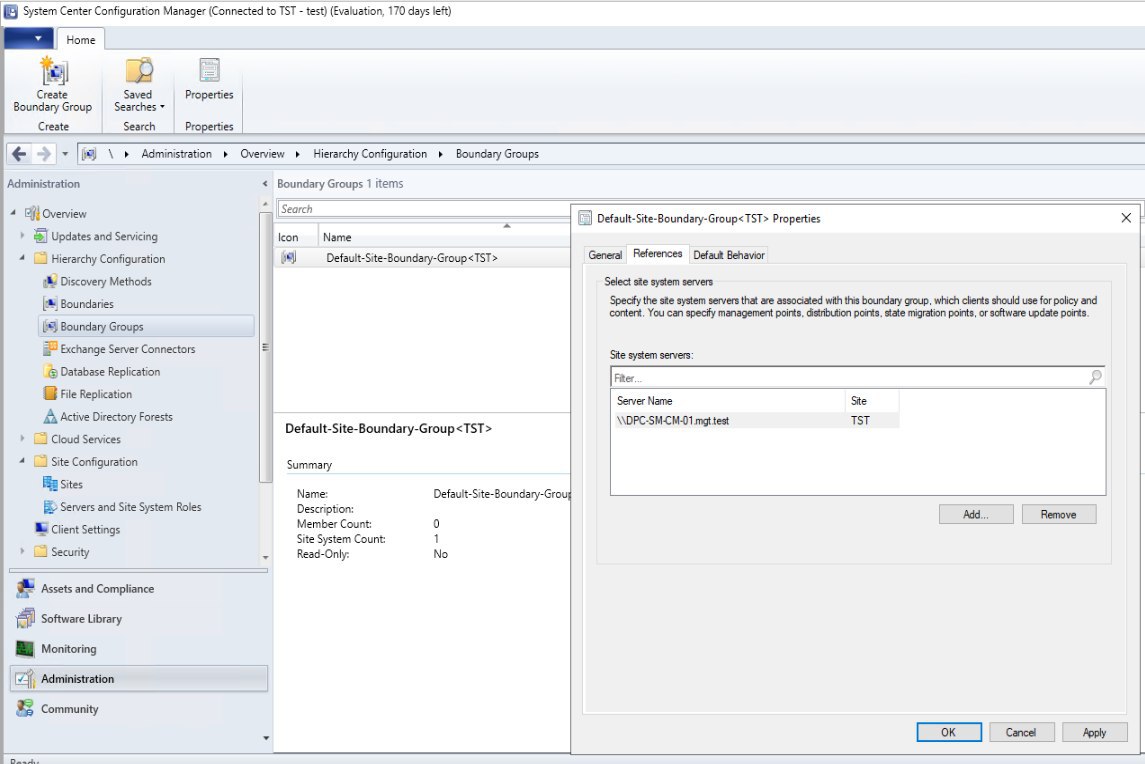
Task: Click Hierarchy Configuration in the breadcrumb
Action: coord(369,154)
